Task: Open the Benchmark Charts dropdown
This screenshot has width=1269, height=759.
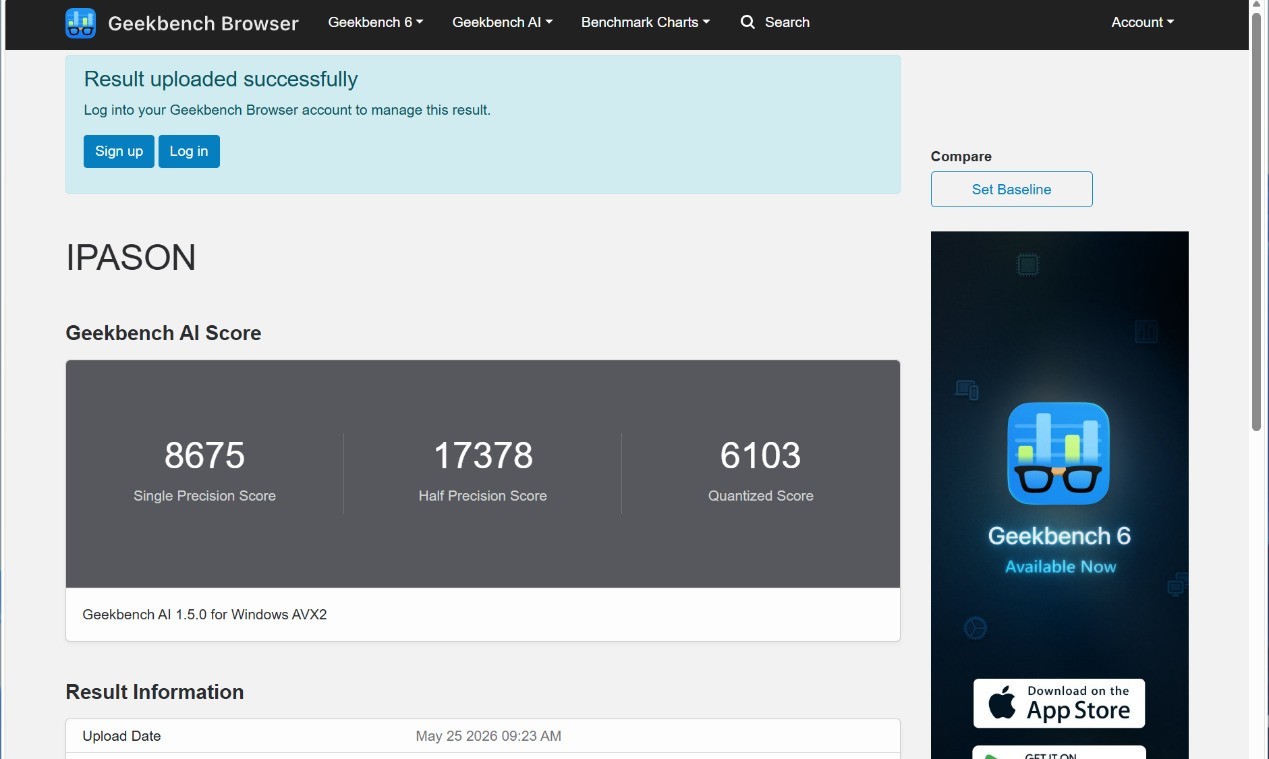Action: (645, 22)
